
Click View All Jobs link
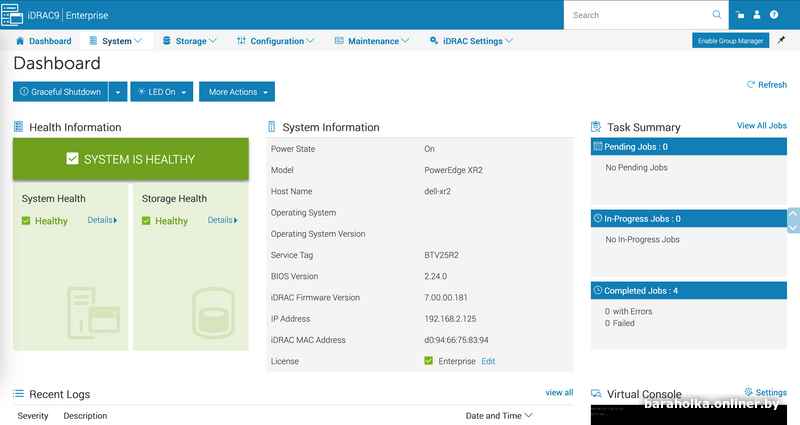pos(762,126)
